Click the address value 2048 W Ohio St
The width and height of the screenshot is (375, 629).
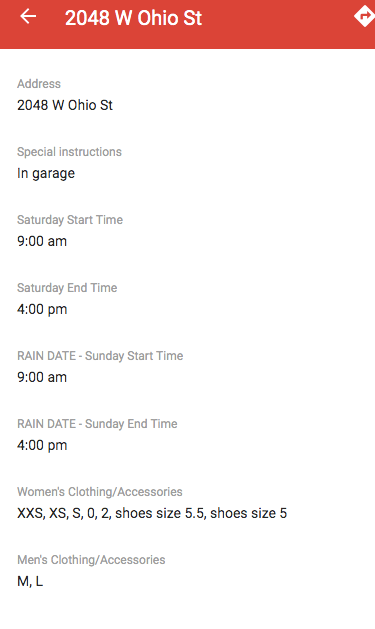[65, 105]
